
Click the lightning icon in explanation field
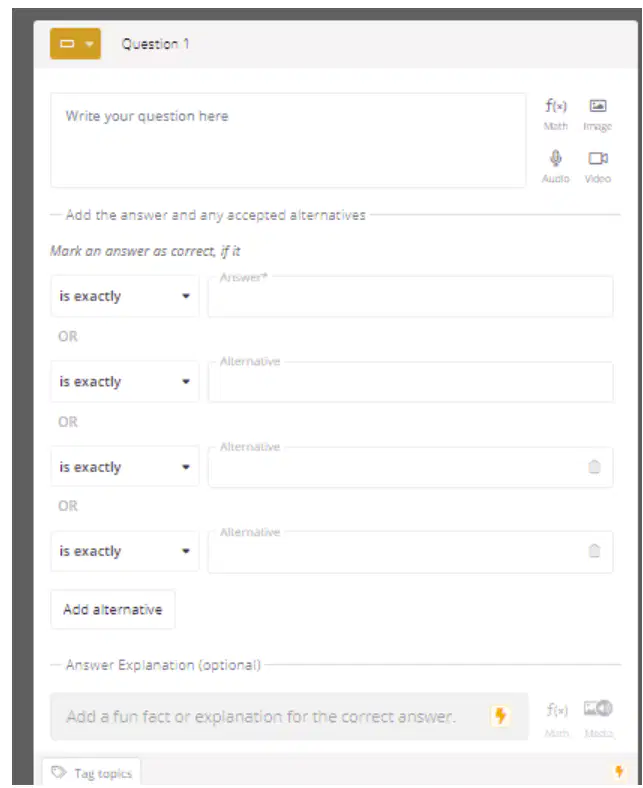[500, 715]
